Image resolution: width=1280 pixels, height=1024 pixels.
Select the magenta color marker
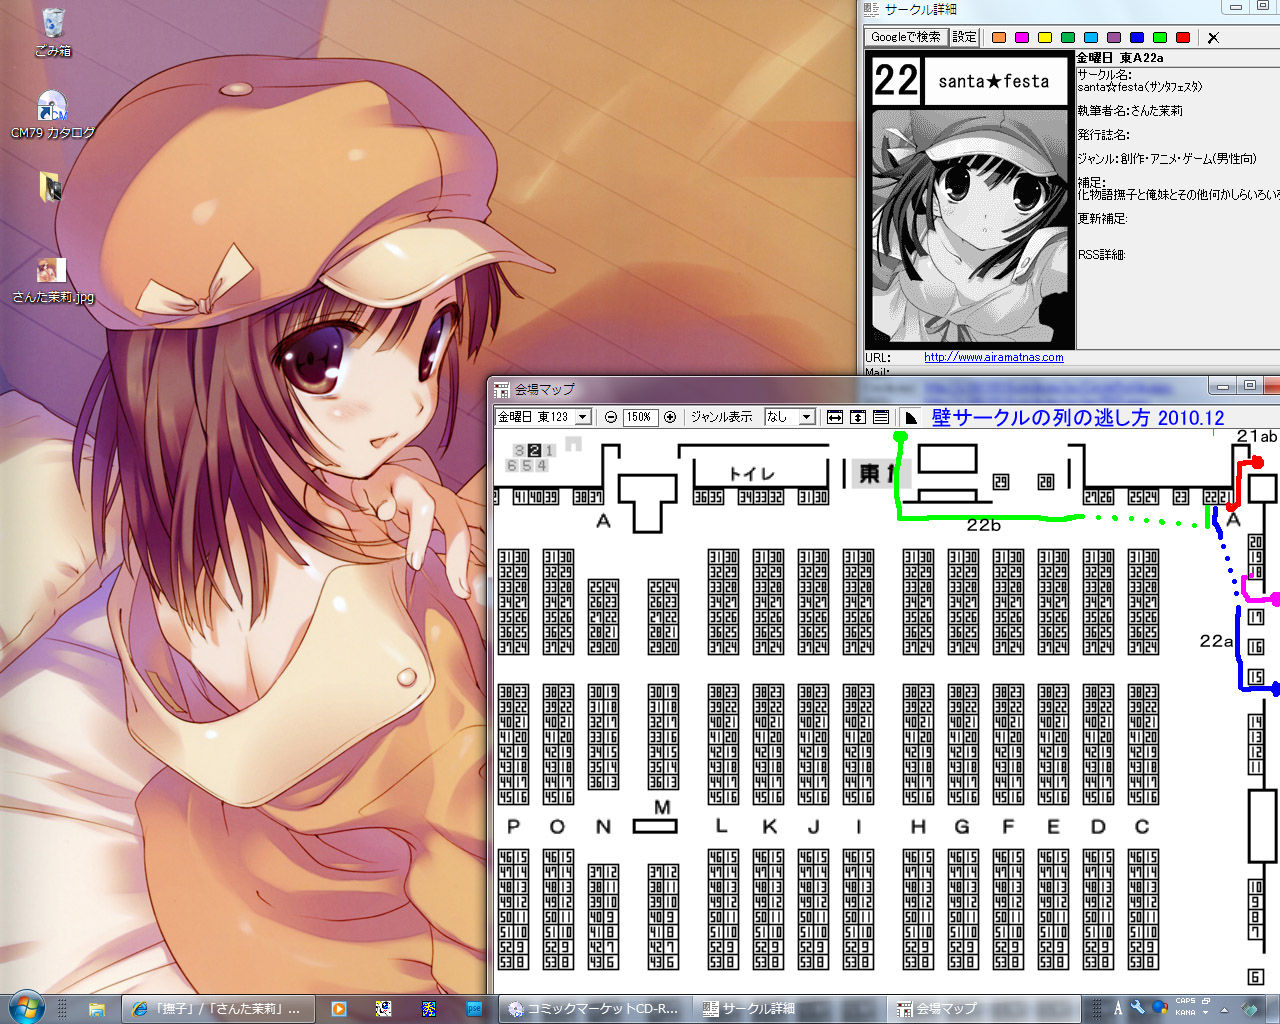click(1021, 38)
